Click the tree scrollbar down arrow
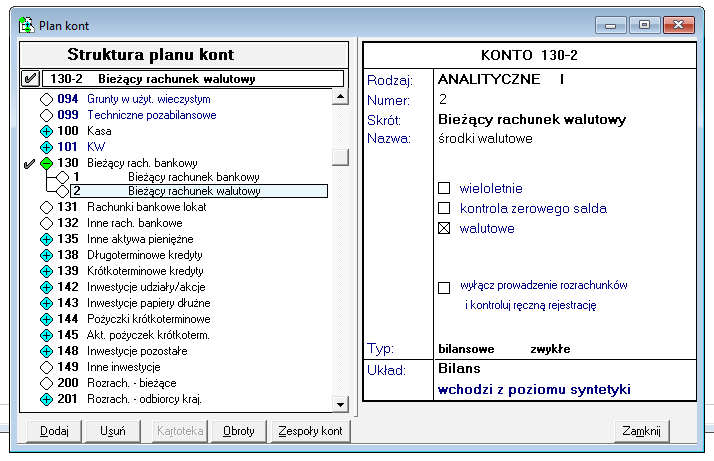Image resolution: width=714 pixels, height=461 pixels. point(340,404)
